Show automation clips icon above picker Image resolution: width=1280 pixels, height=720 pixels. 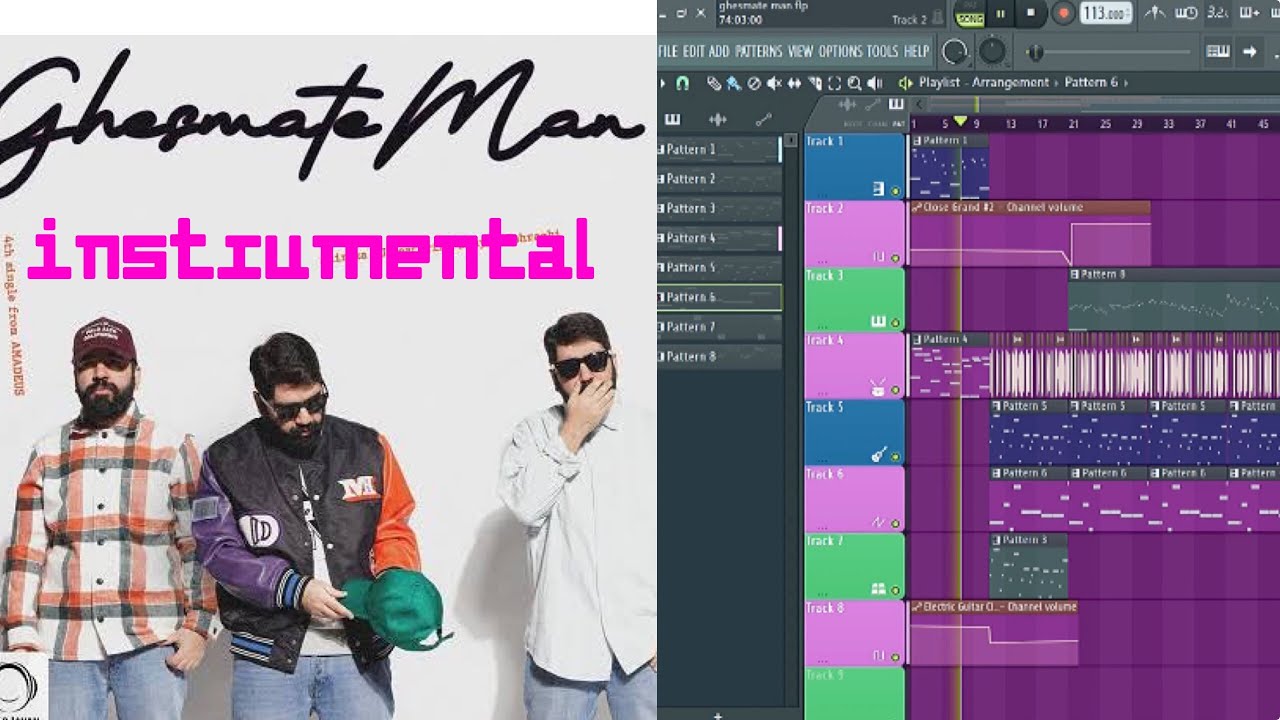pos(764,119)
